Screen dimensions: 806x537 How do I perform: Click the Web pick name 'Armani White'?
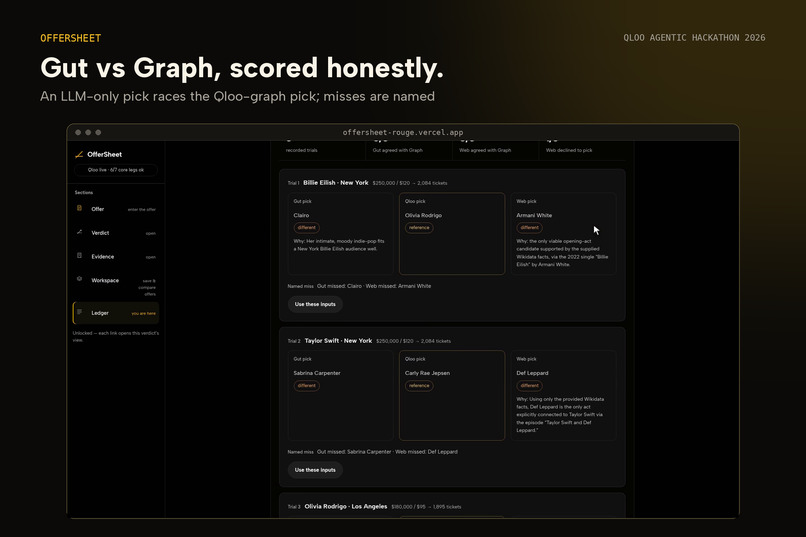click(534, 215)
